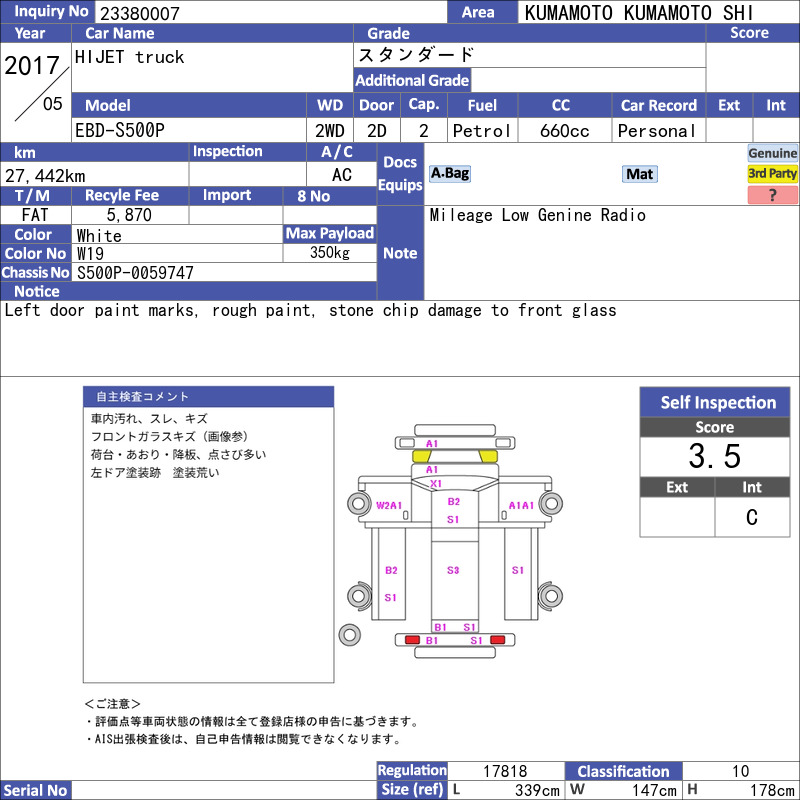Click the self inspection score 3.5
The image size is (800, 800).
(714, 456)
